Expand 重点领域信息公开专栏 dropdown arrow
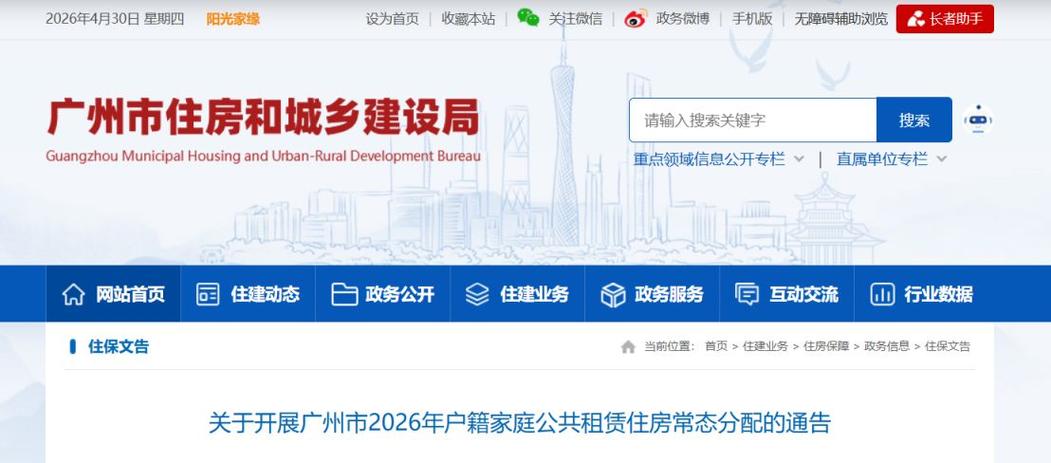Screen dimensions: 1051x463 point(798,159)
